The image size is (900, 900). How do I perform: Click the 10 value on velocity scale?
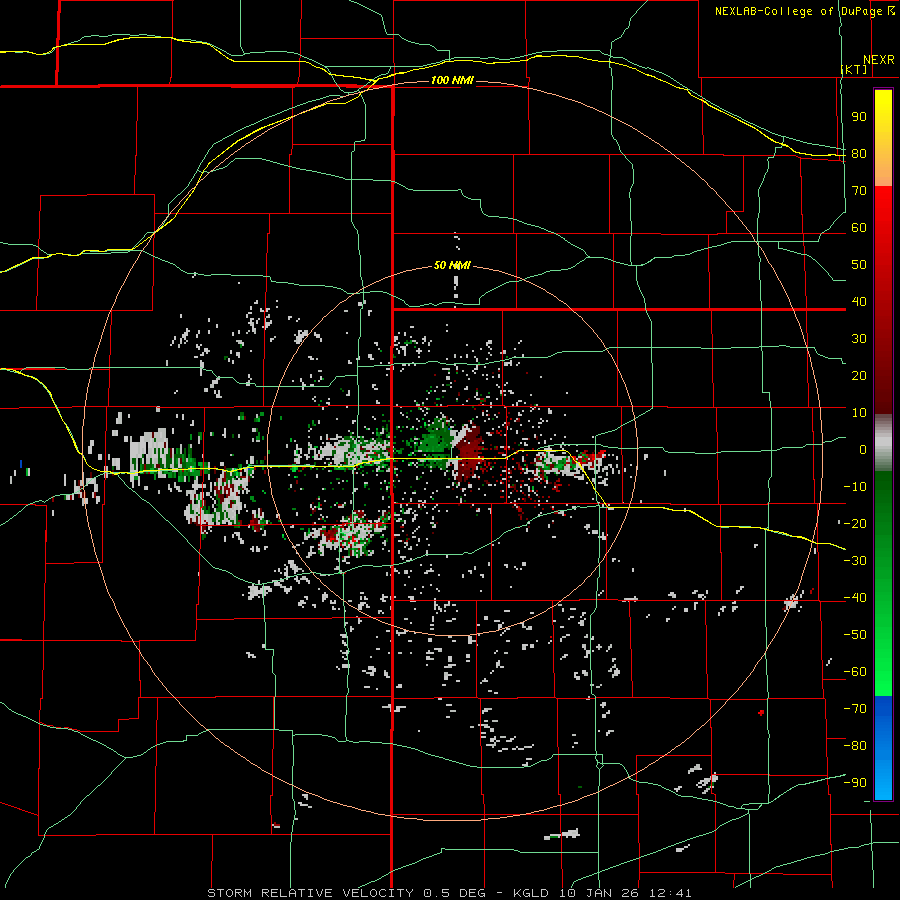(859, 413)
